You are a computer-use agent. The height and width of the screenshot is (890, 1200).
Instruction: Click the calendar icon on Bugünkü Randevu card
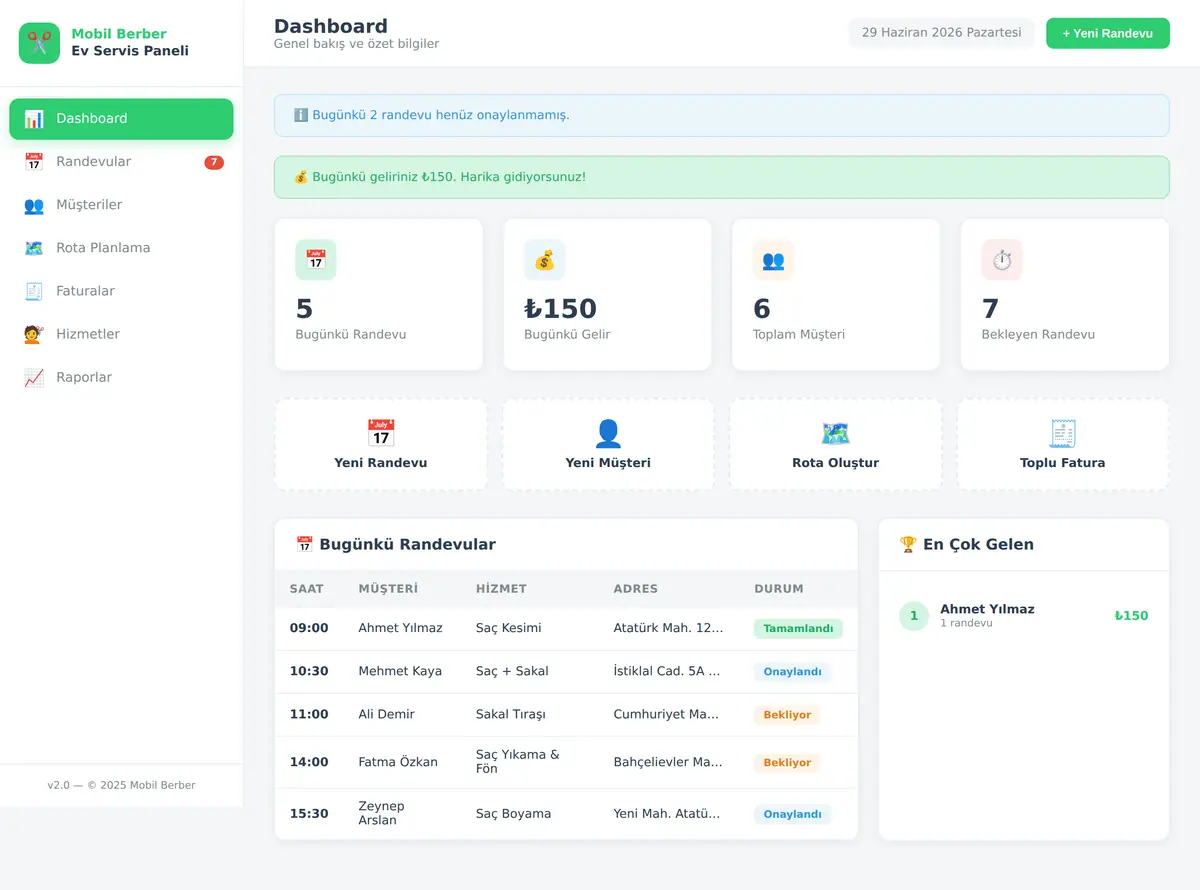point(316,260)
